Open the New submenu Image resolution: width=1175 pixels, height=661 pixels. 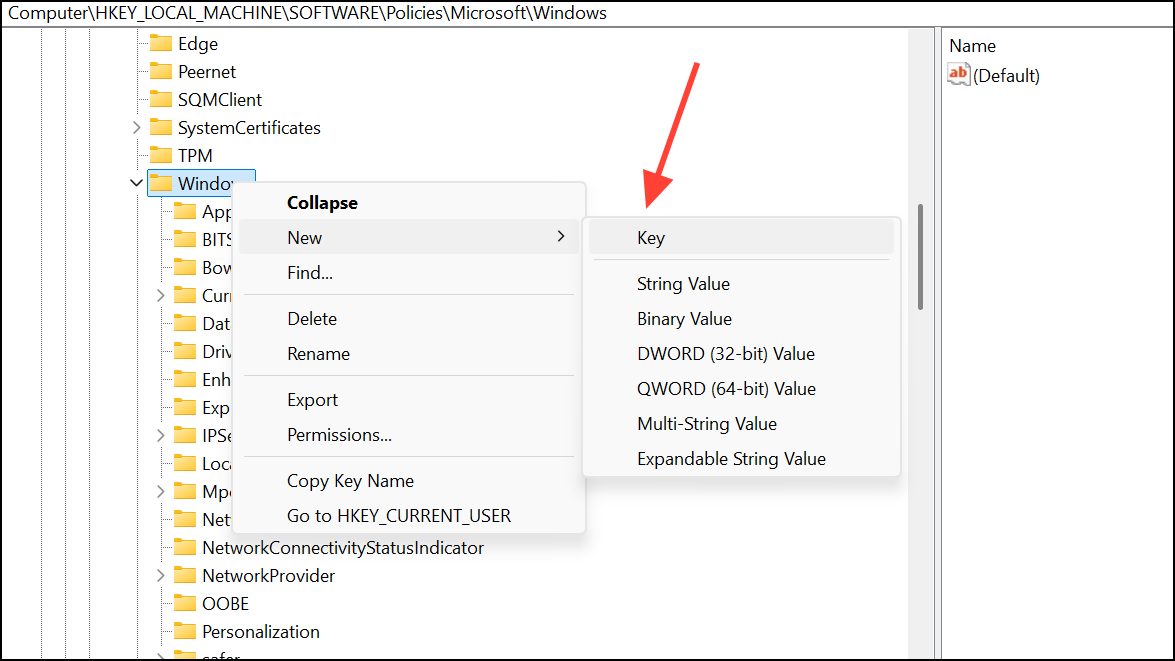click(x=305, y=237)
